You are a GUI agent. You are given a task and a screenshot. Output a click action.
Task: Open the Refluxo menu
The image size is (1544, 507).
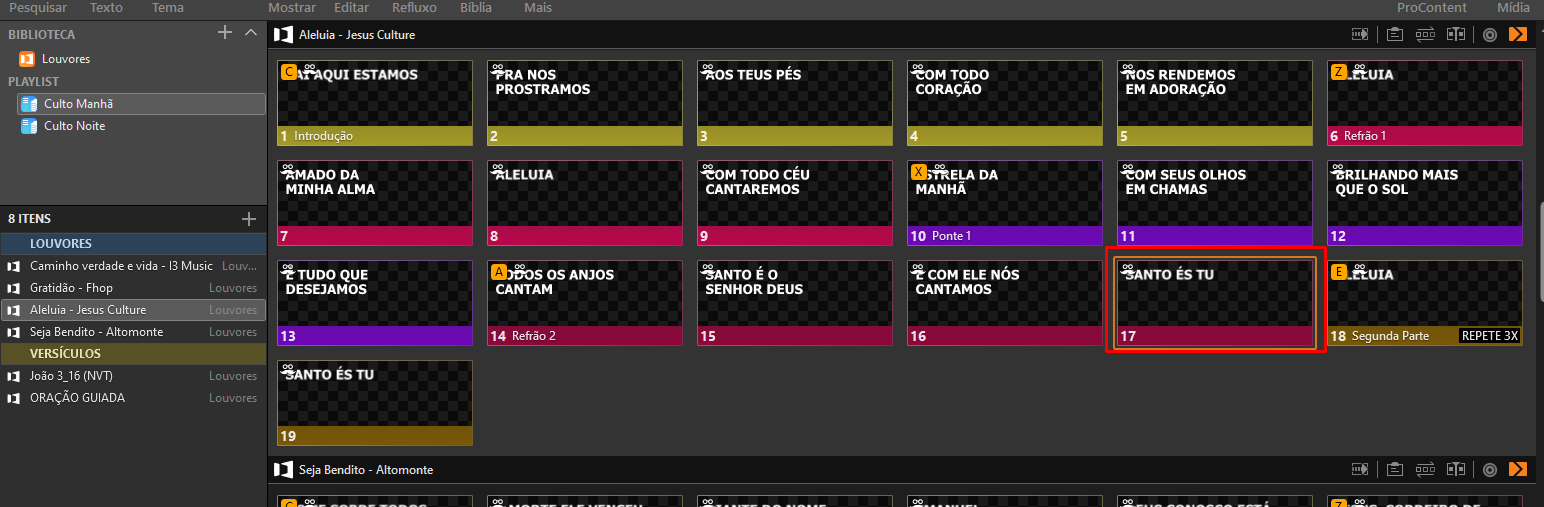point(414,8)
